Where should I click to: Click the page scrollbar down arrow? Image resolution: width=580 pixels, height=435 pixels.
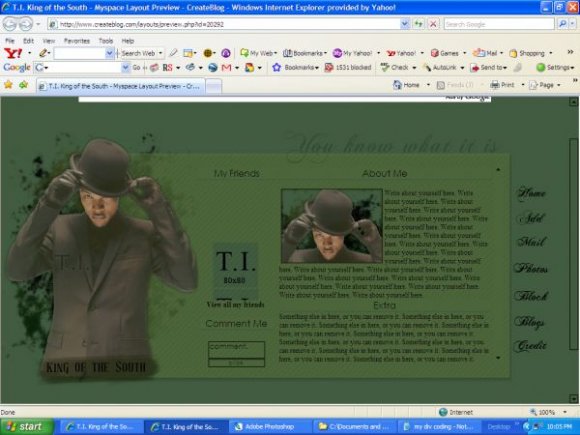click(x=574, y=399)
